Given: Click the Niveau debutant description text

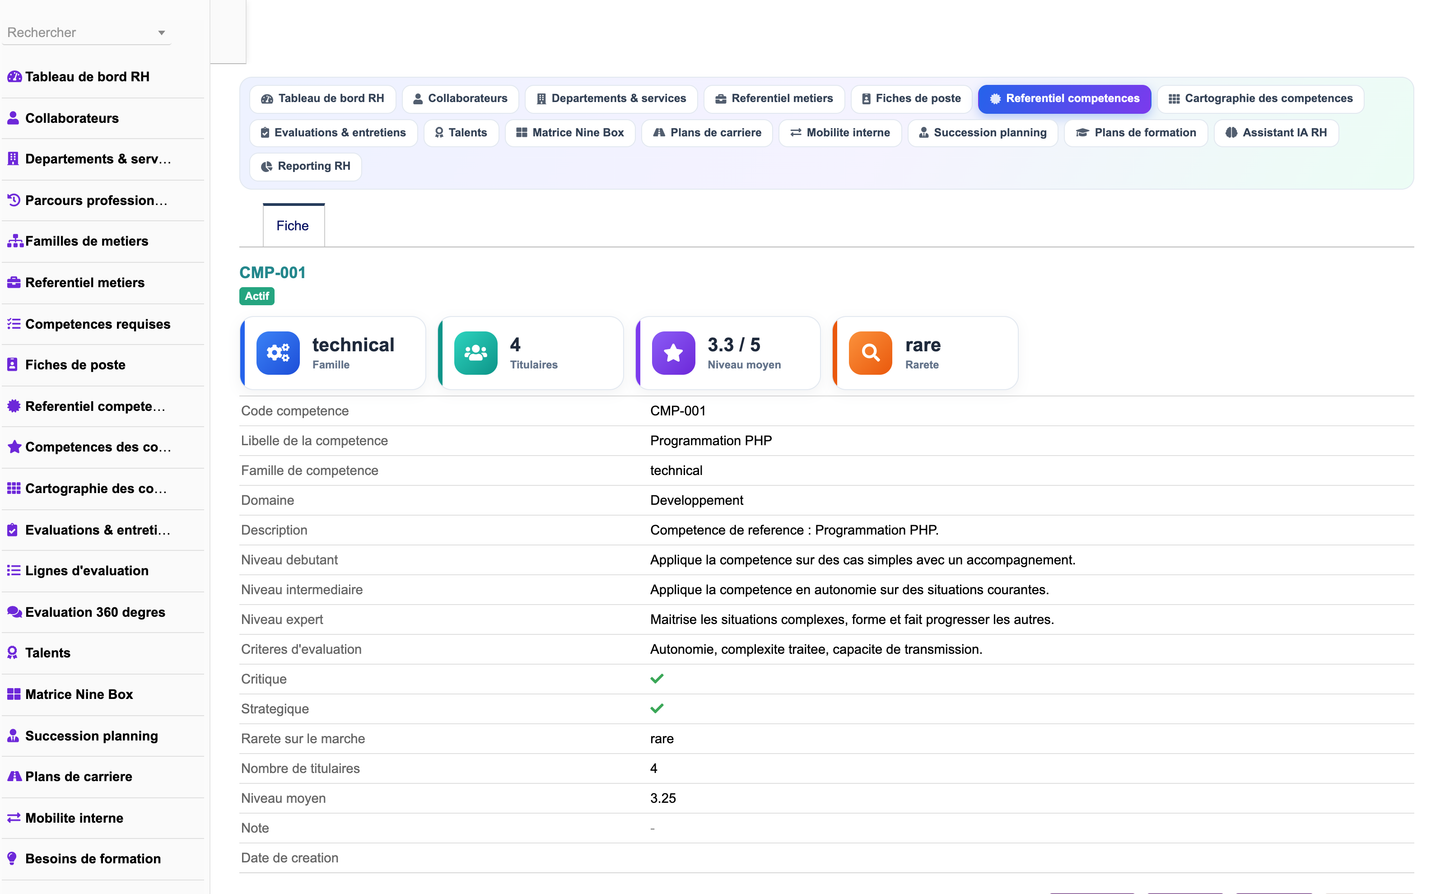Looking at the screenshot, I should coord(863,560).
